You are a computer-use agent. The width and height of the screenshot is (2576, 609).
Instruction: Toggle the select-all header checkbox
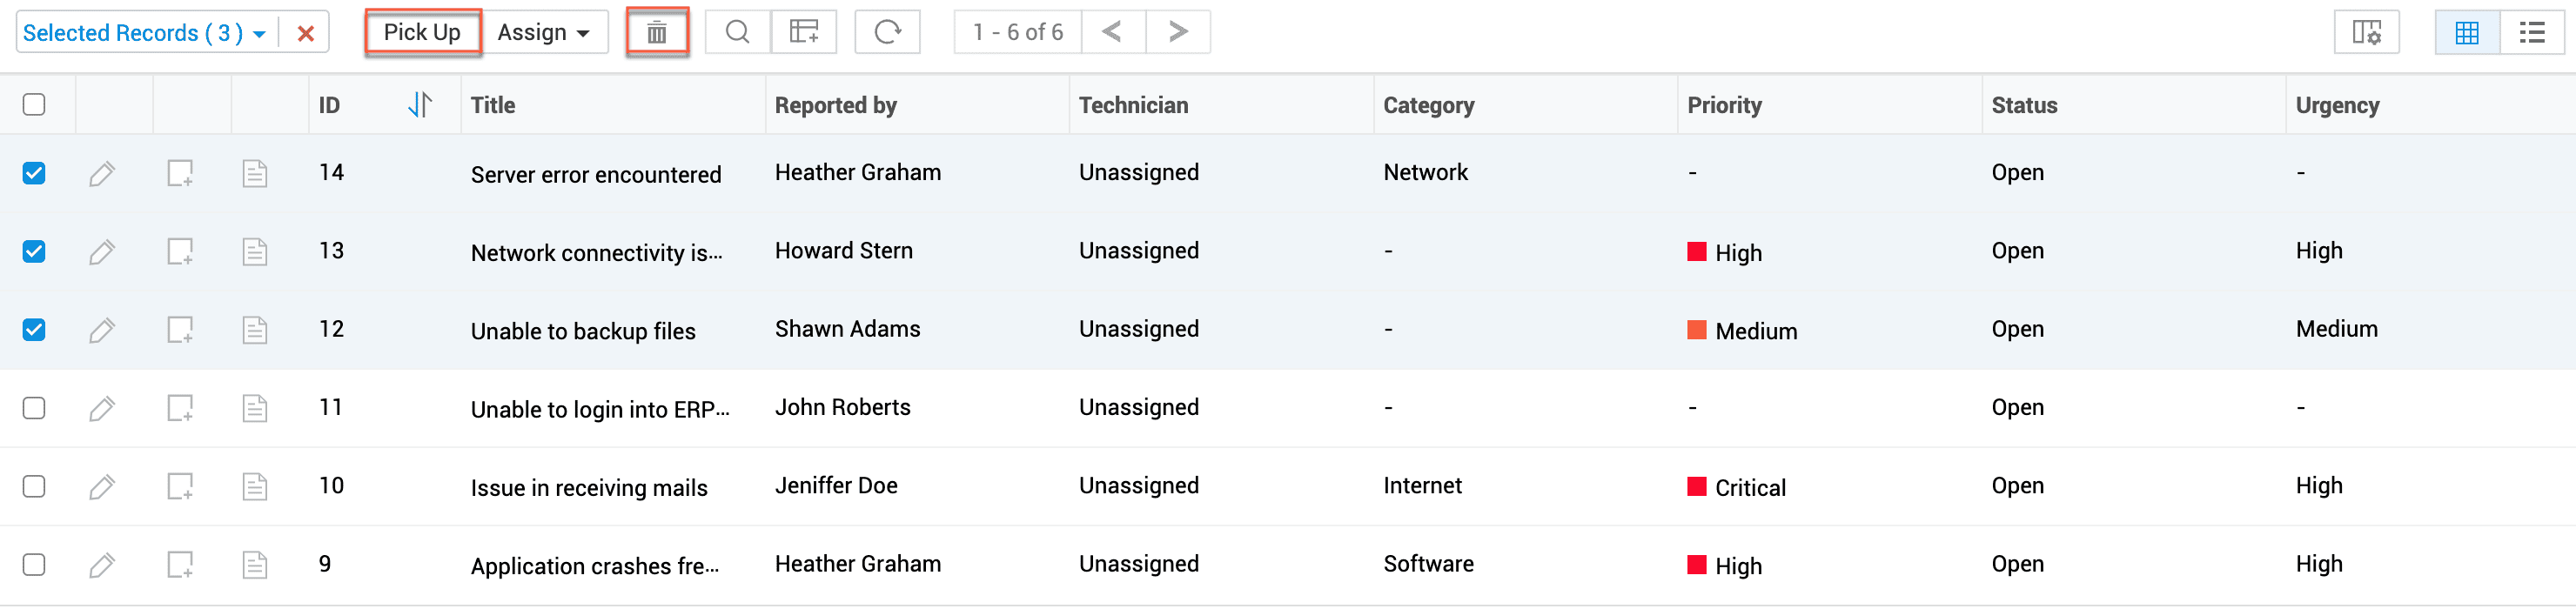pos(34,105)
